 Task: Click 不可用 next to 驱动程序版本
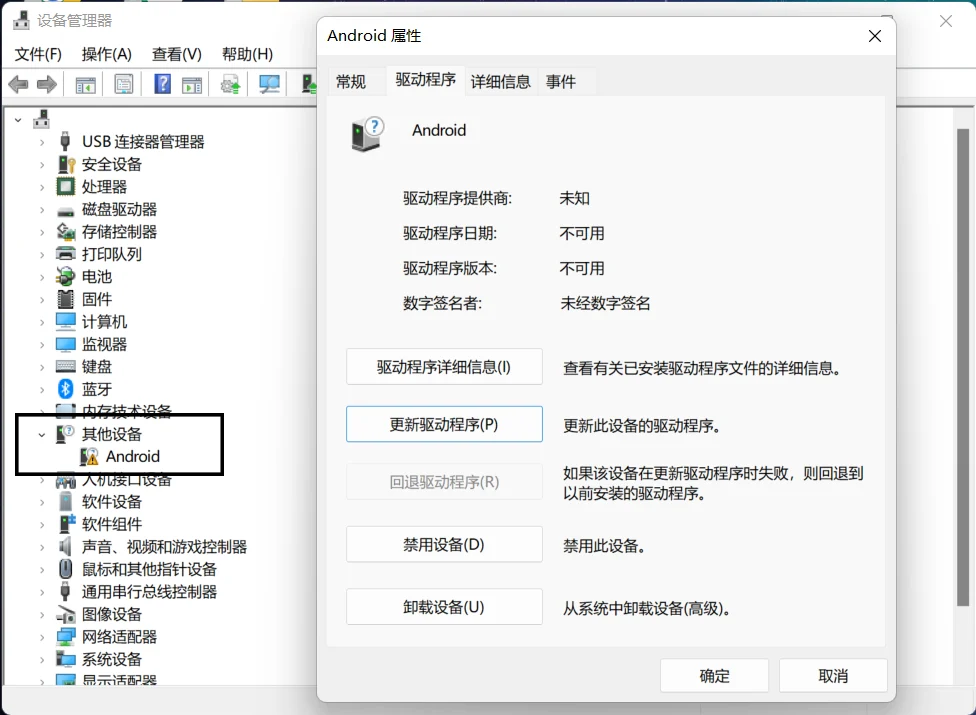[x=582, y=268]
